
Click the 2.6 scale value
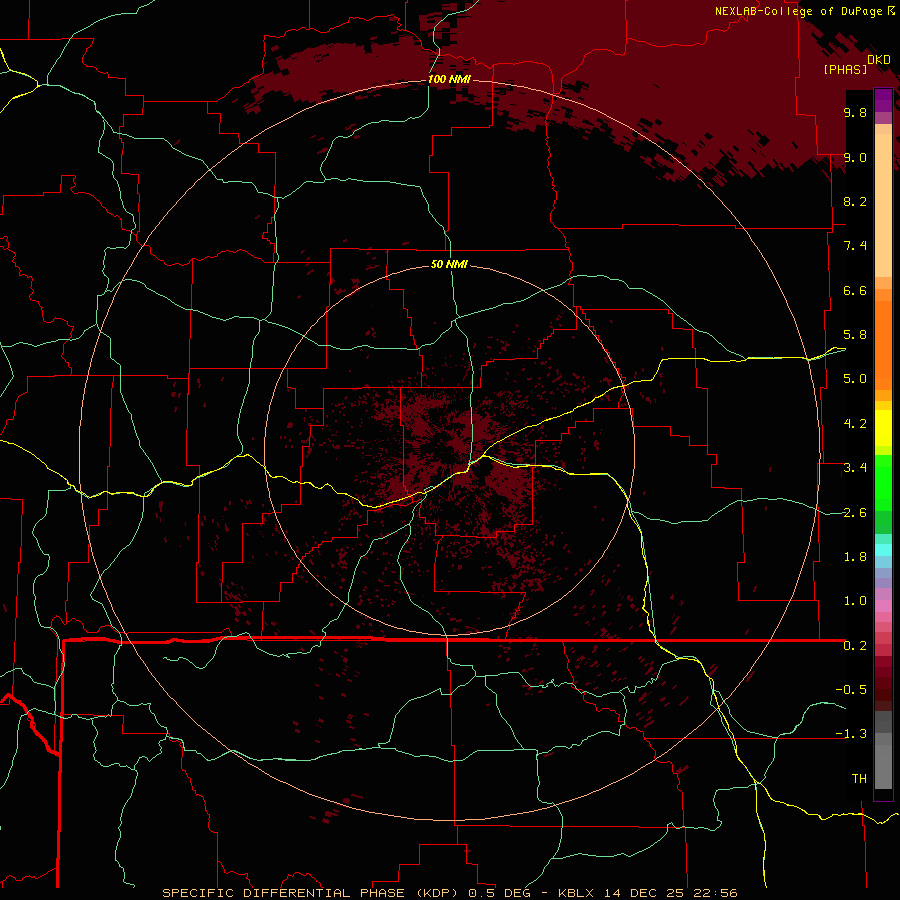pos(855,513)
